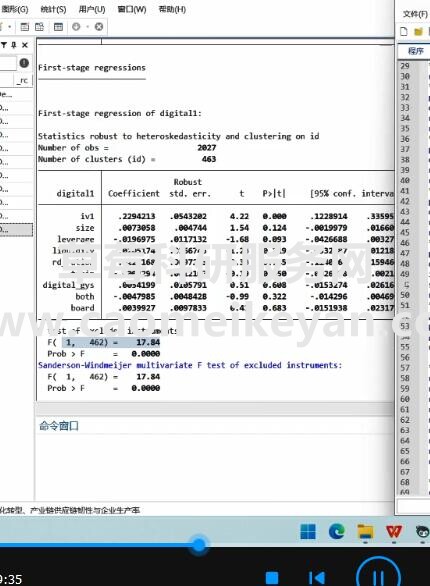Close the history panel with its X icon
Screen dimensions: 430x586
[x=25, y=45]
